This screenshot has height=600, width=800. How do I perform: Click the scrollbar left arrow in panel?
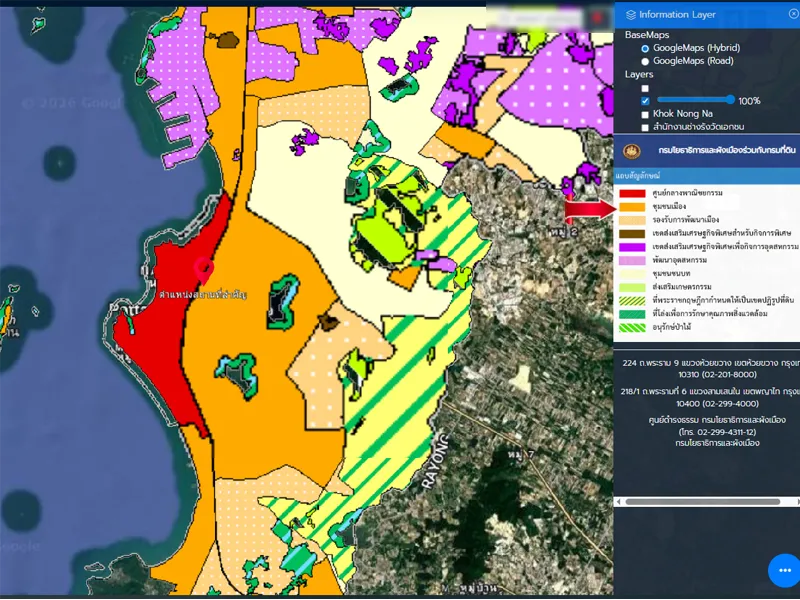pos(618,500)
